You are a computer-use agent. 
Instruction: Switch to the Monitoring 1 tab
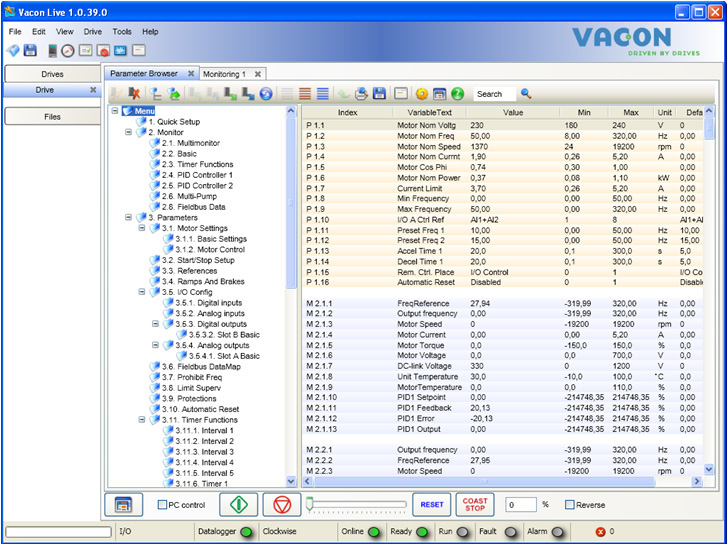pos(225,74)
